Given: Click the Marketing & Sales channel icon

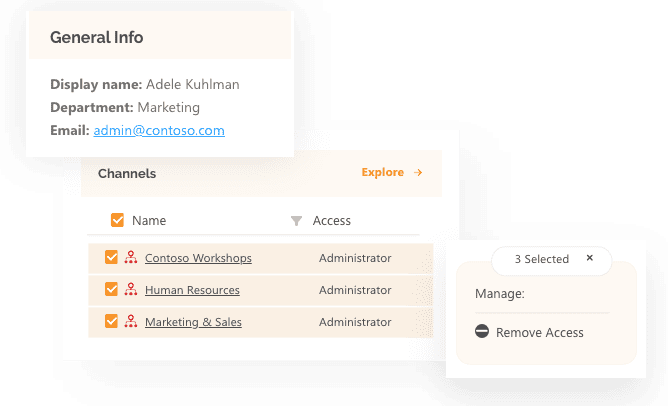Looking at the screenshot, I should point(130,322).
